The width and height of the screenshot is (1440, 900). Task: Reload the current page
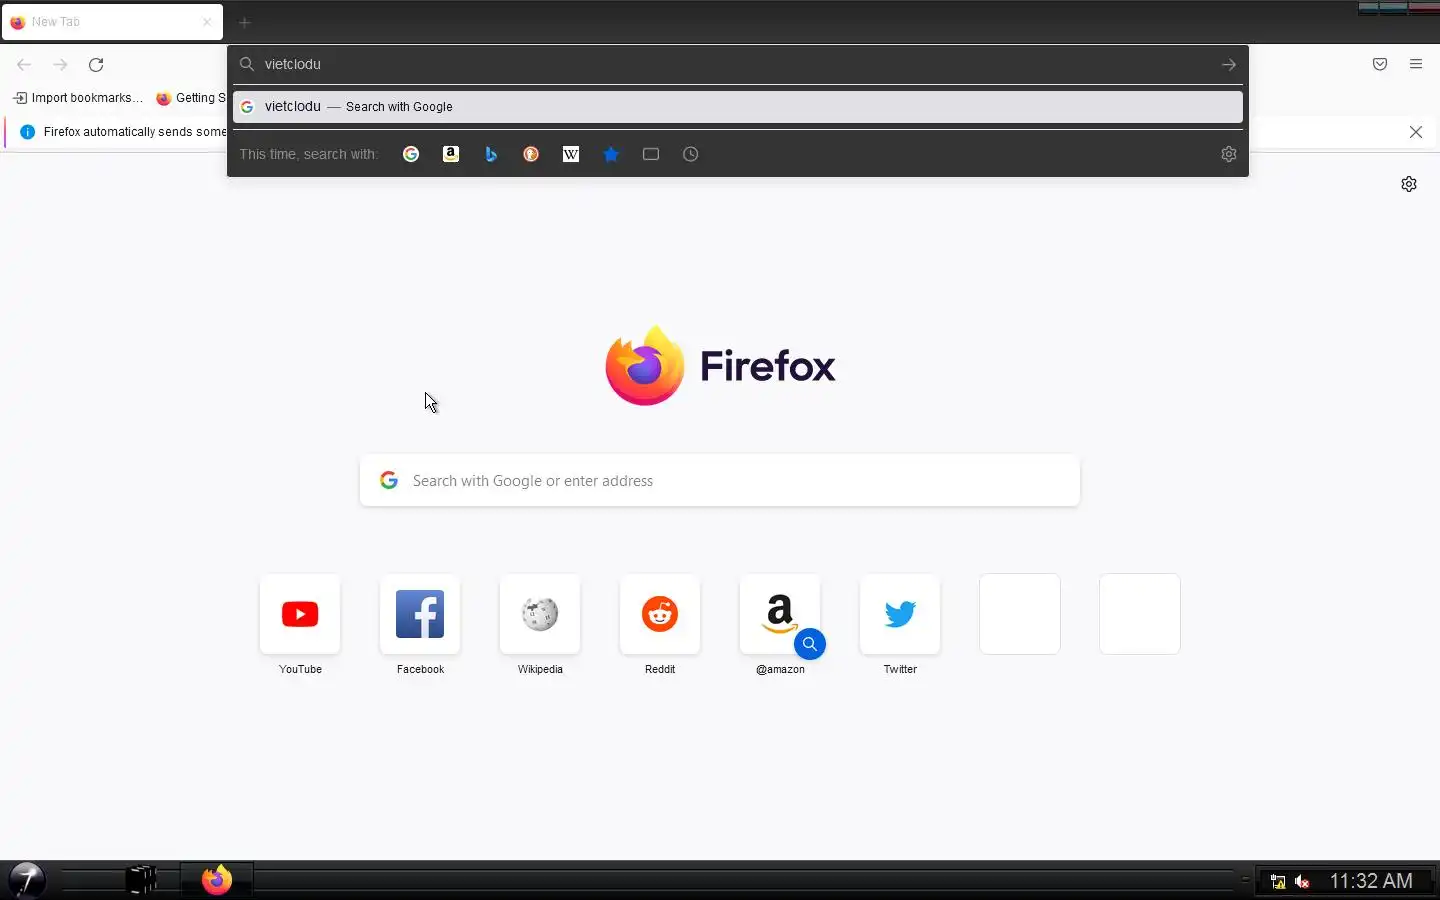coord(96,64)
